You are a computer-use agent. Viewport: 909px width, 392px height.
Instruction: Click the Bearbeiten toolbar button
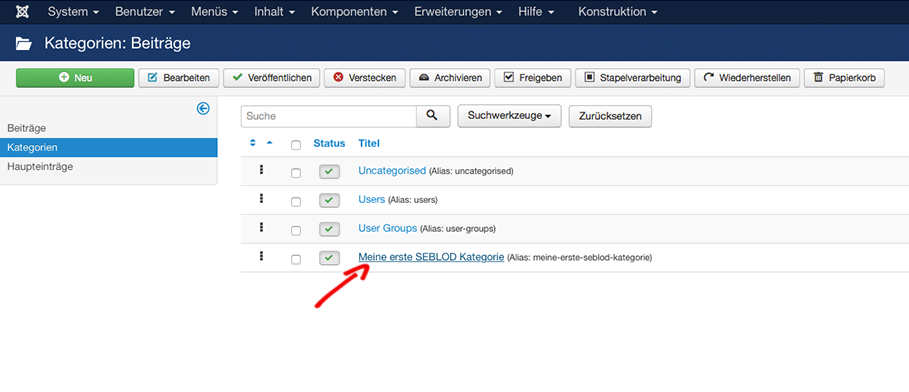pyautogui.click(x=179, y=78)
